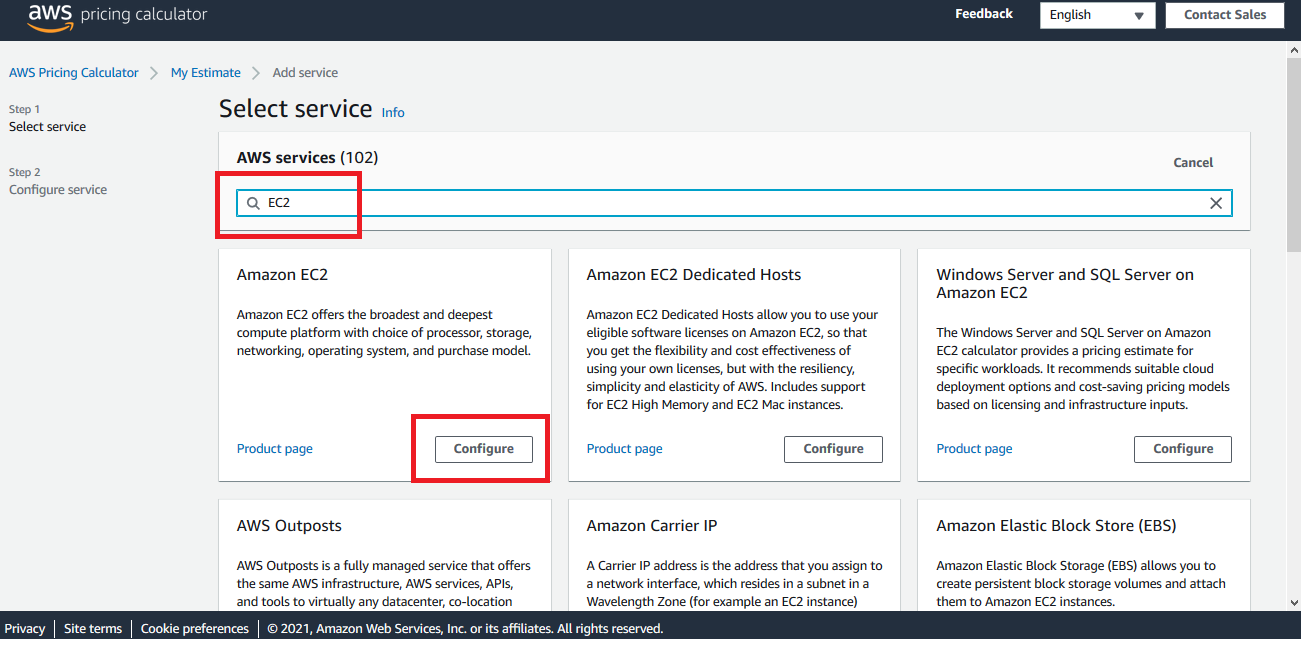Click Amazon Elastic Block Store (EBS) title
Screen dimensions: 1301x648
(1056, 526)
